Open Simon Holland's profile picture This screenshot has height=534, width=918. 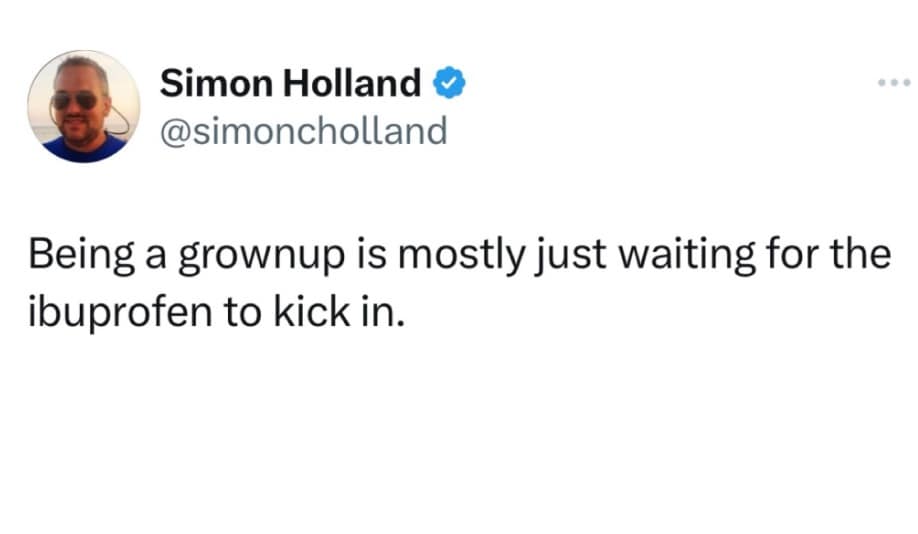coord(84,106)
